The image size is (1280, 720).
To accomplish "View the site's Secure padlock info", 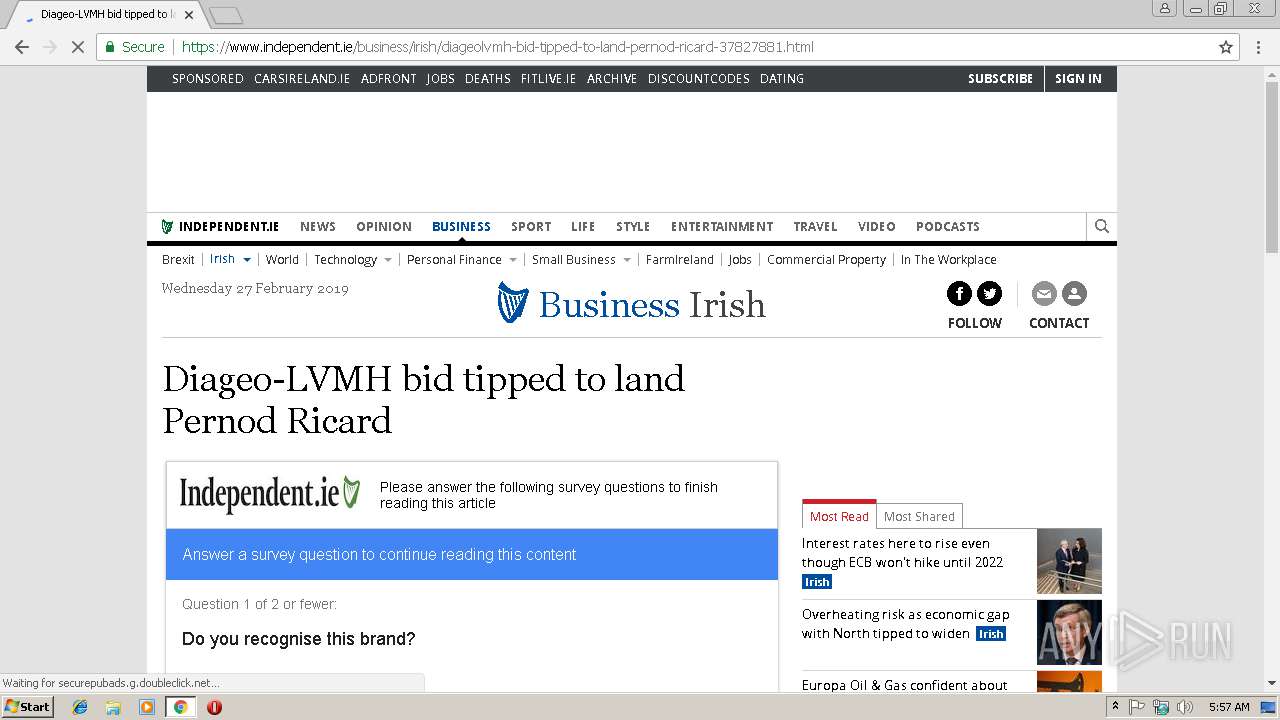I will pyautogui.click(x=135, y=47).
